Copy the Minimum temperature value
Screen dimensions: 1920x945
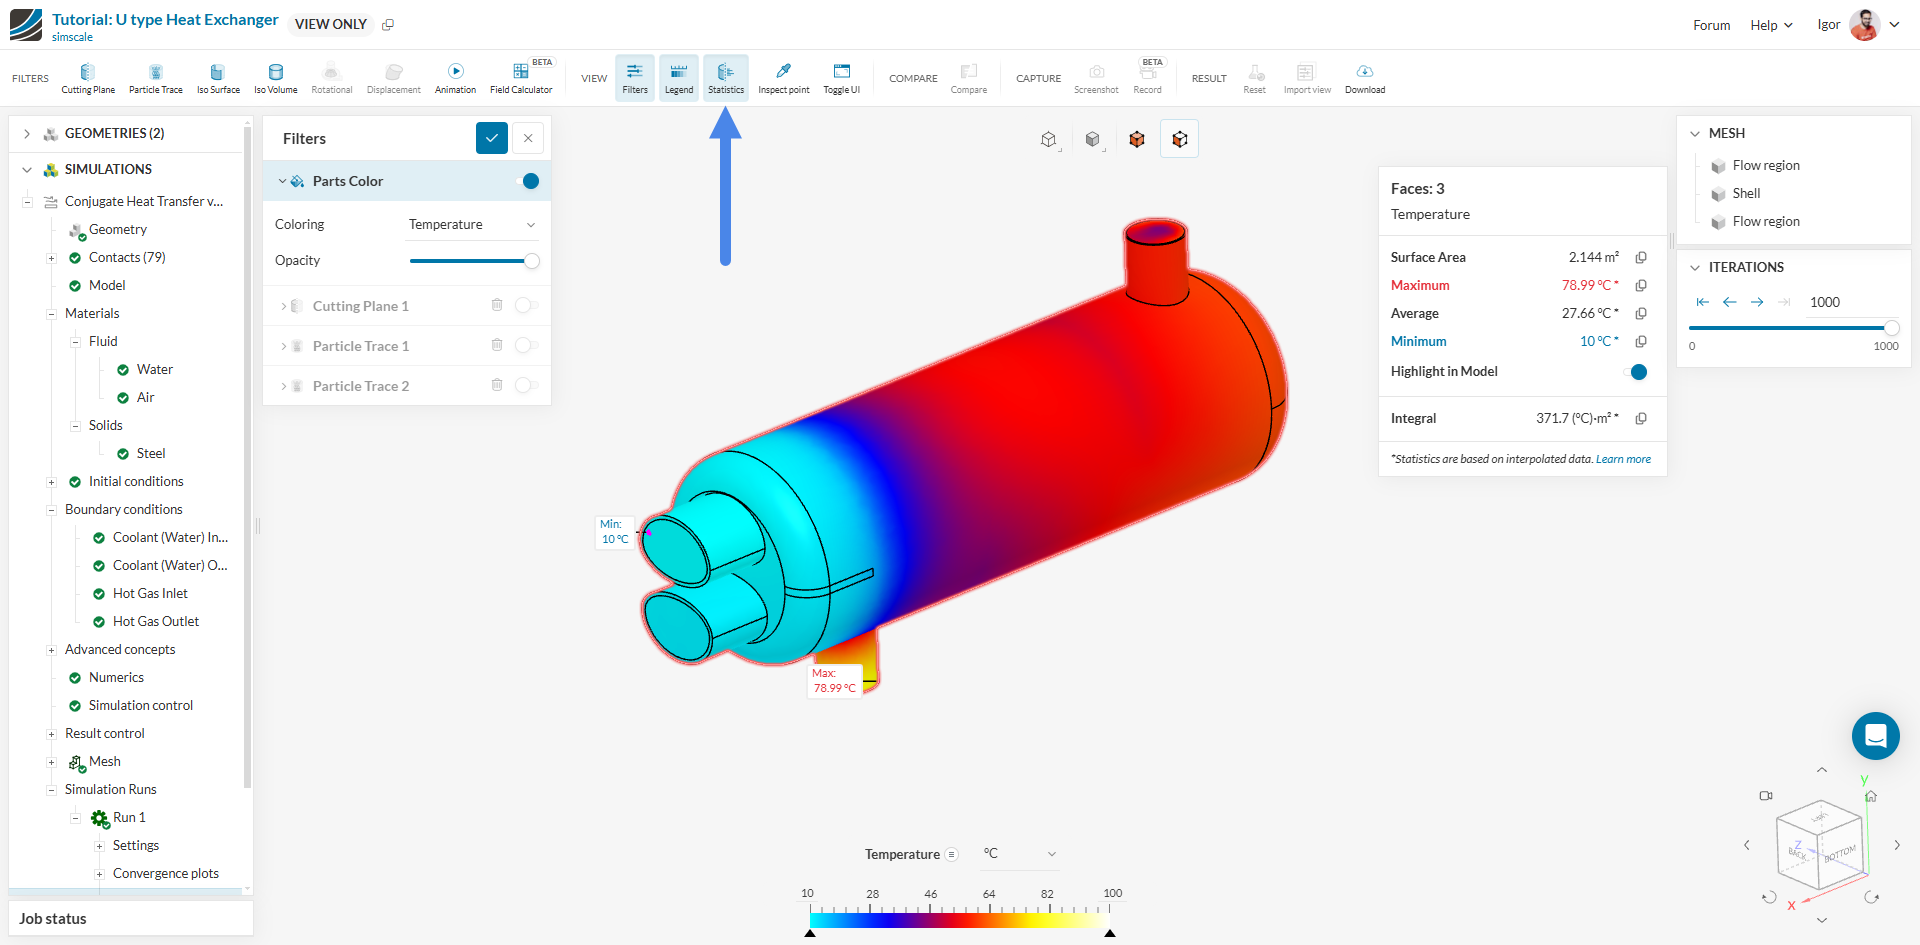[1641, 342]
